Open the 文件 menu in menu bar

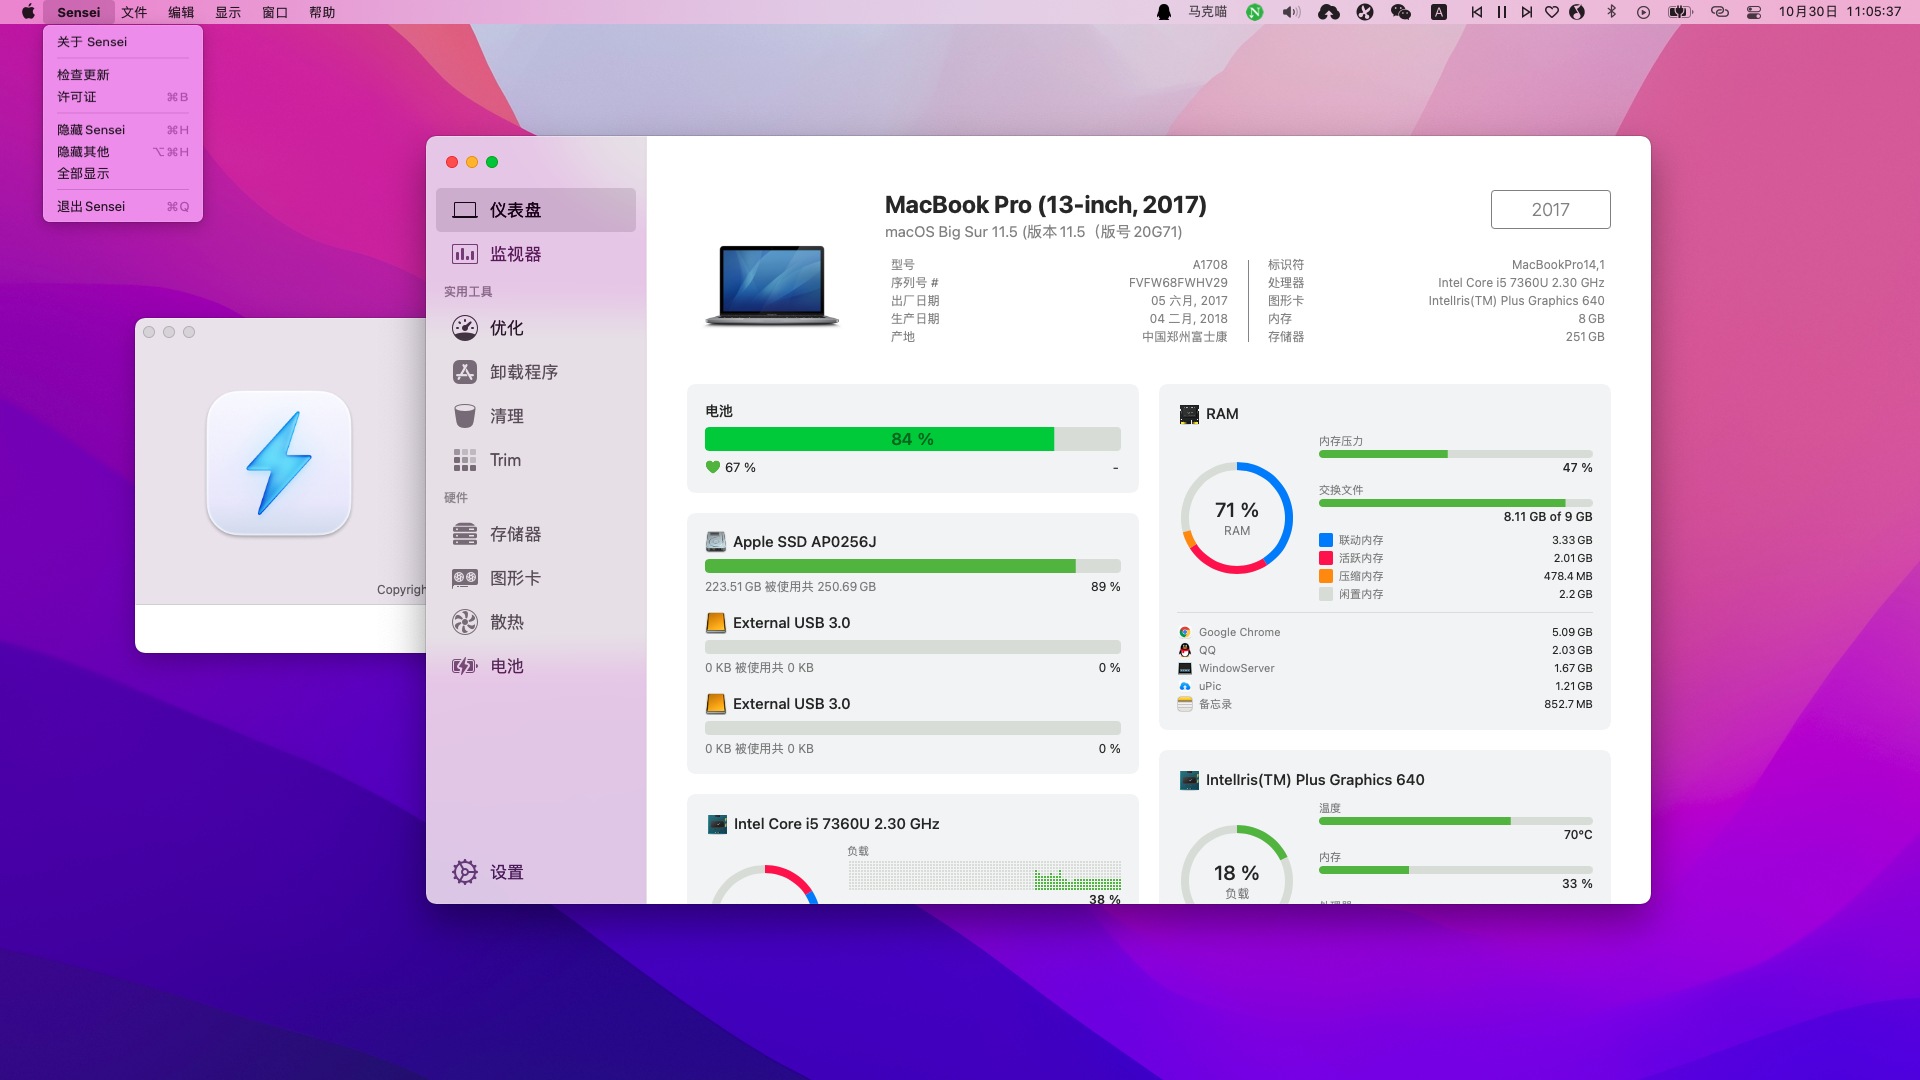click(x=134, y=12)
